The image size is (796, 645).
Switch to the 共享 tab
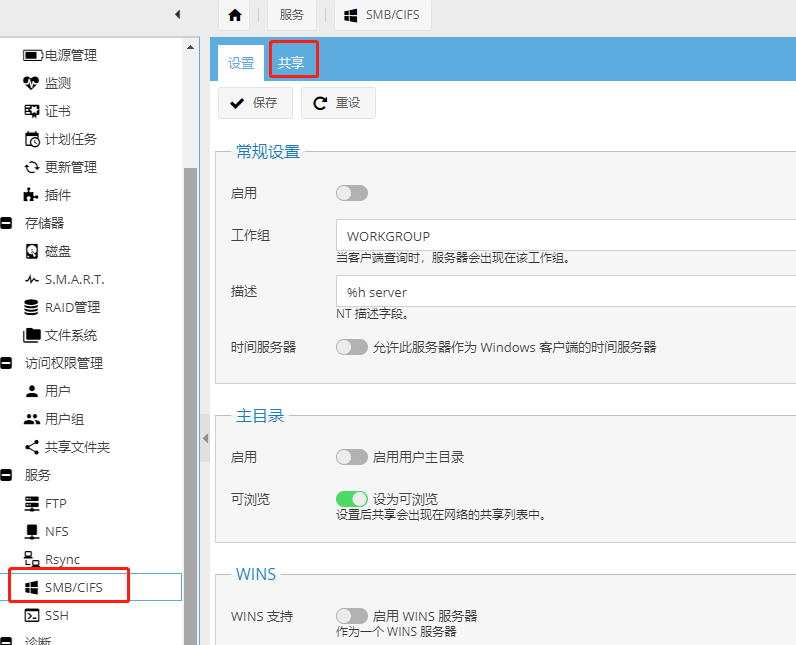point(291,62)
